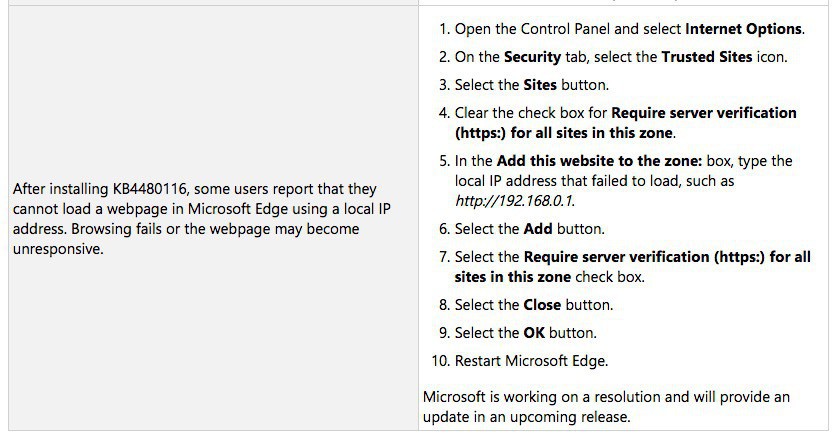Click the bold "Internet Options" text
Image resolution: width=835 pixels, height=437 pixels.
(745, 29)
